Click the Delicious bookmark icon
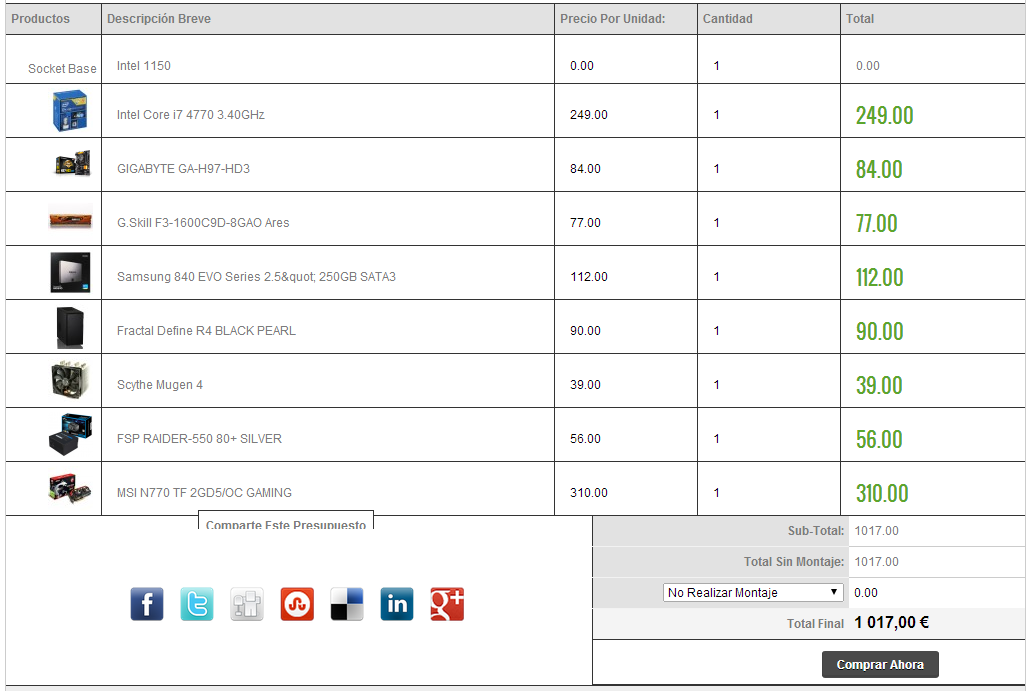Screen dimensions: 1034x691 (347, 604)
